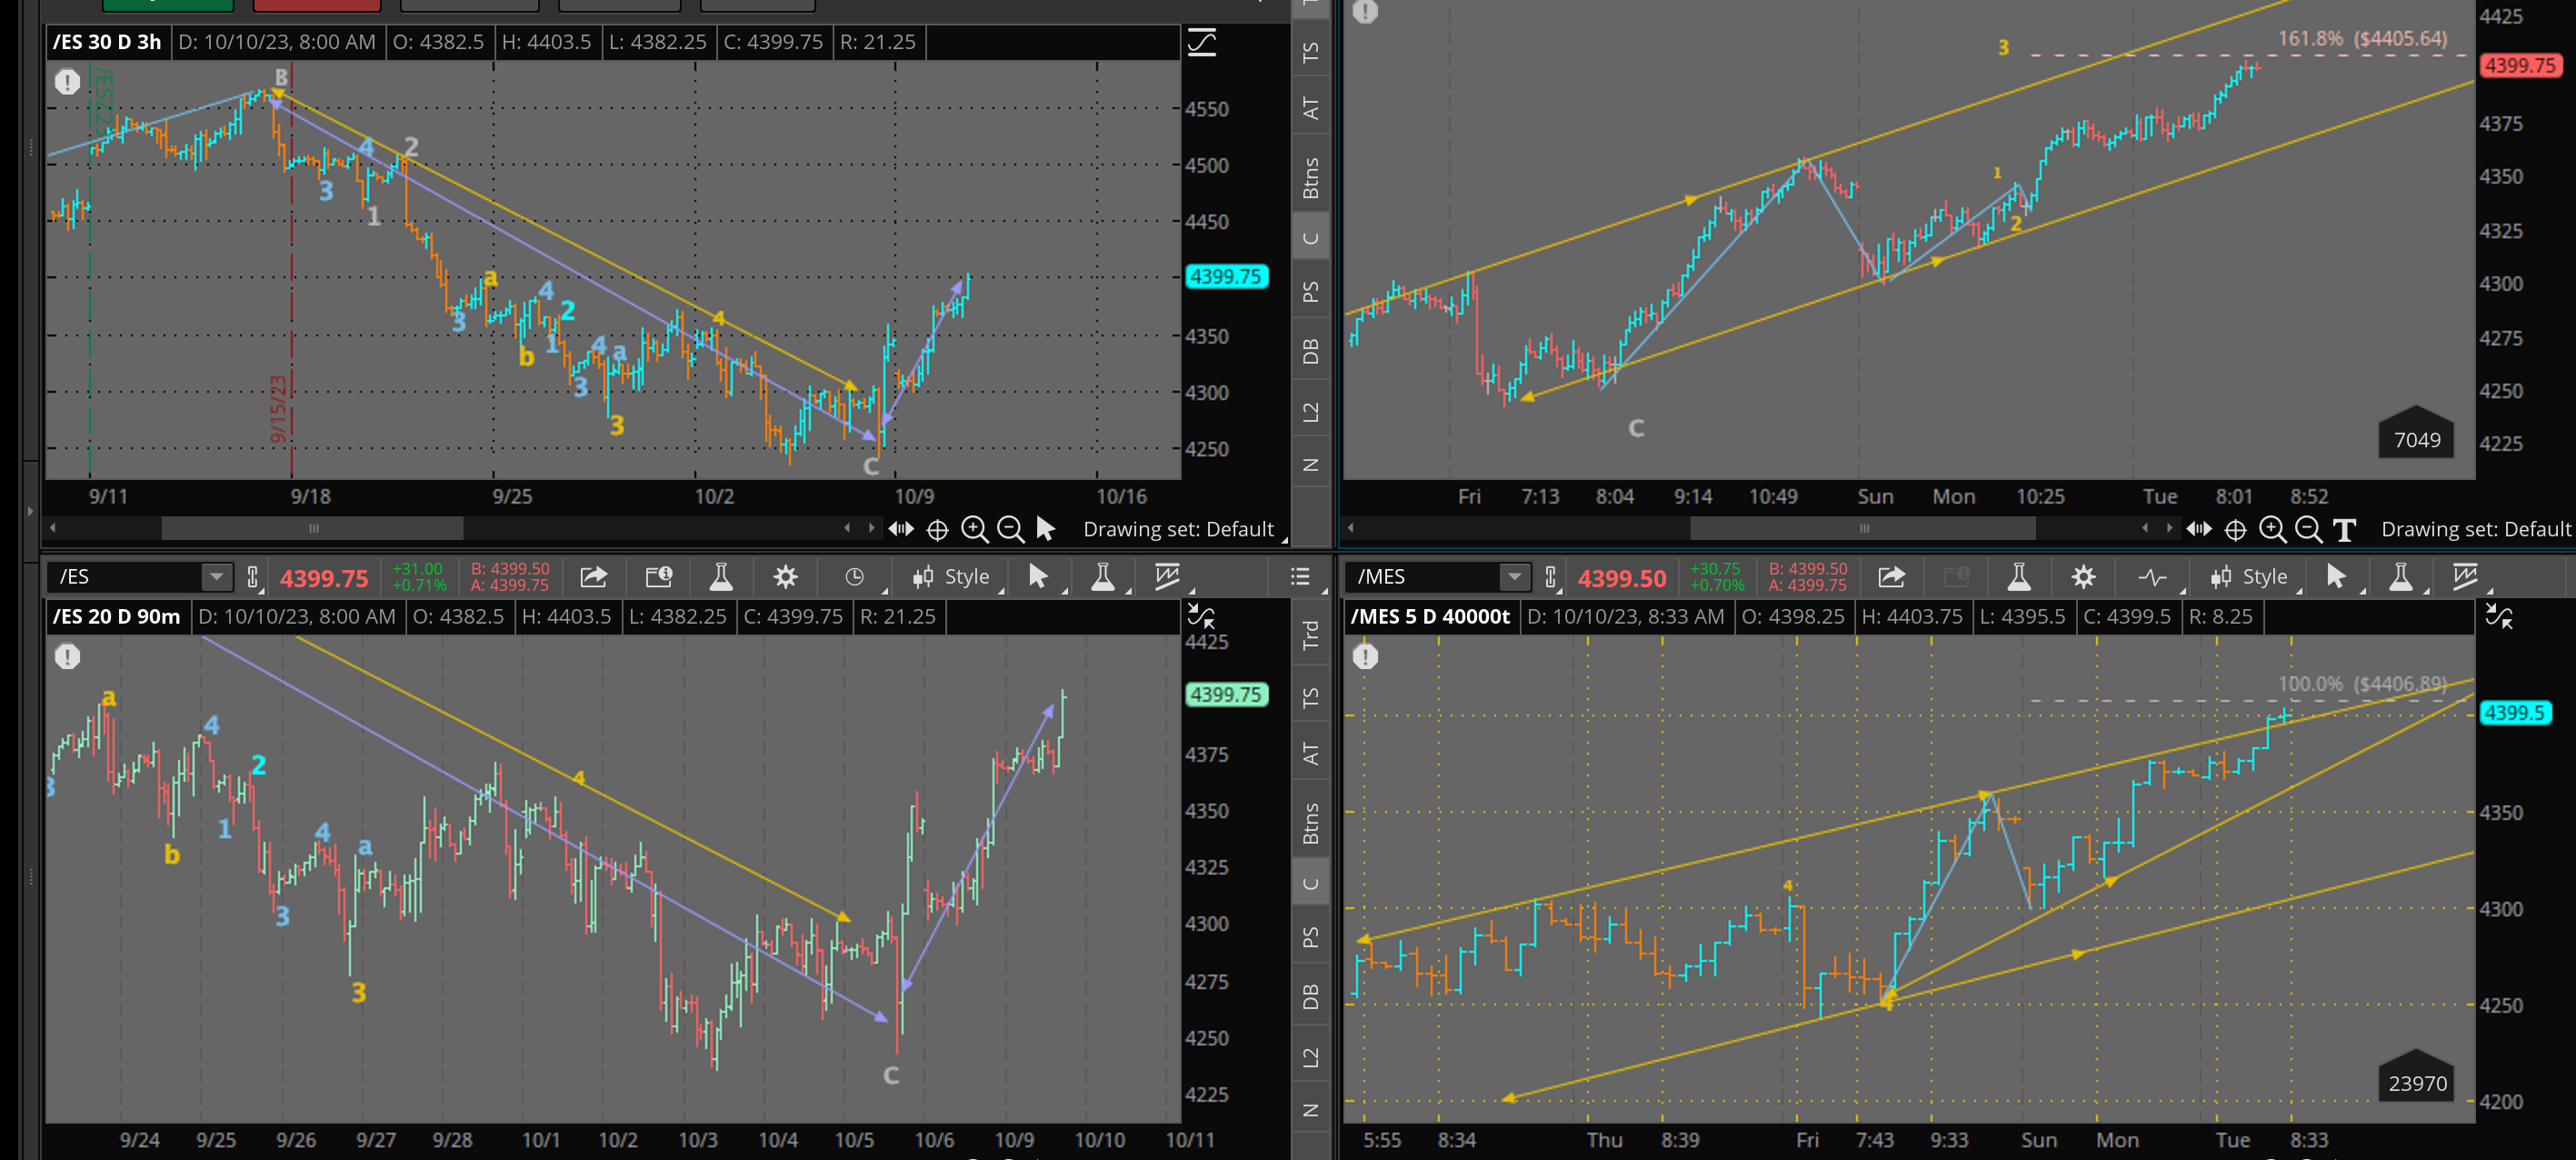2576x1160 pixels.
Task: Click the /ES last price 4399.75 in toolbar
Action: point(324,578)
